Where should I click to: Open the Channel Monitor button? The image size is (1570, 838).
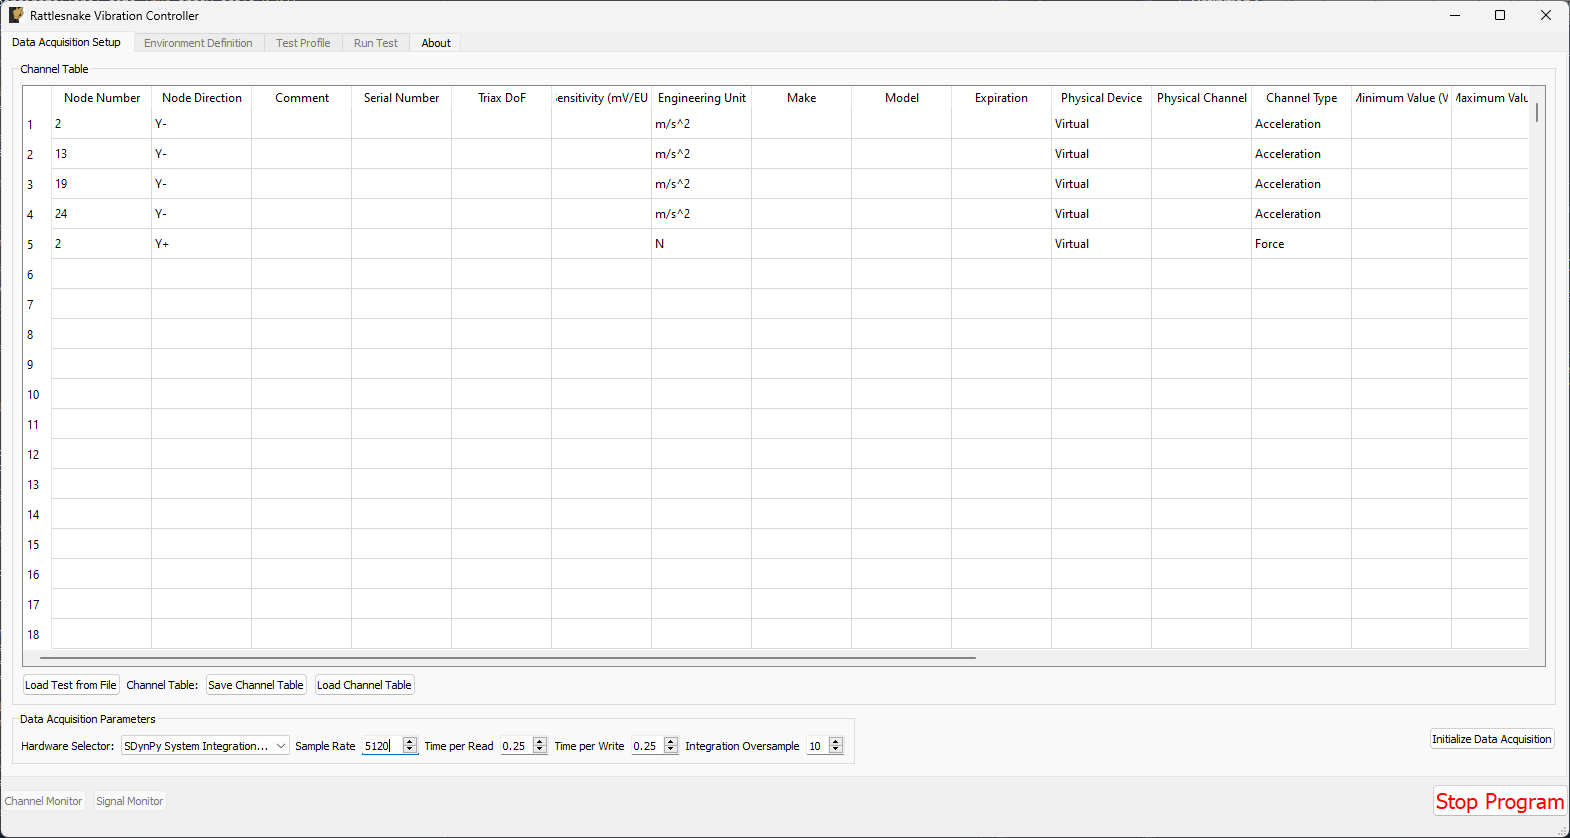click(44, 801)
